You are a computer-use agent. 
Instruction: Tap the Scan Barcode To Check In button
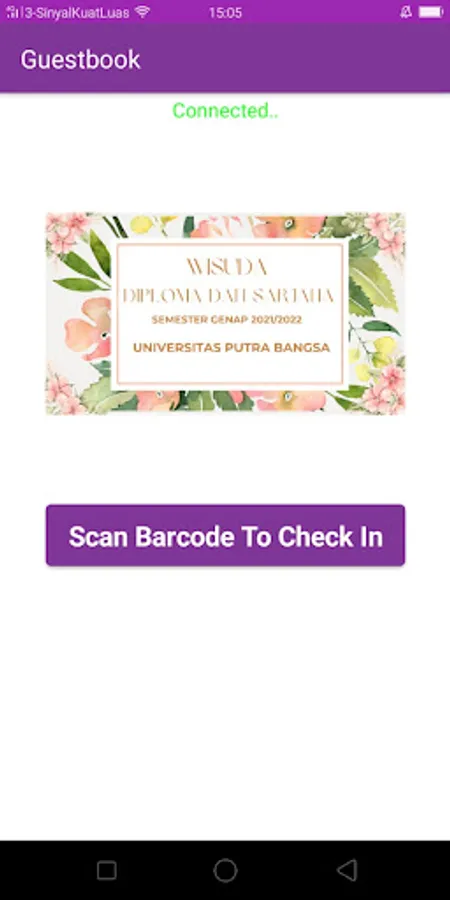[225, 536]
